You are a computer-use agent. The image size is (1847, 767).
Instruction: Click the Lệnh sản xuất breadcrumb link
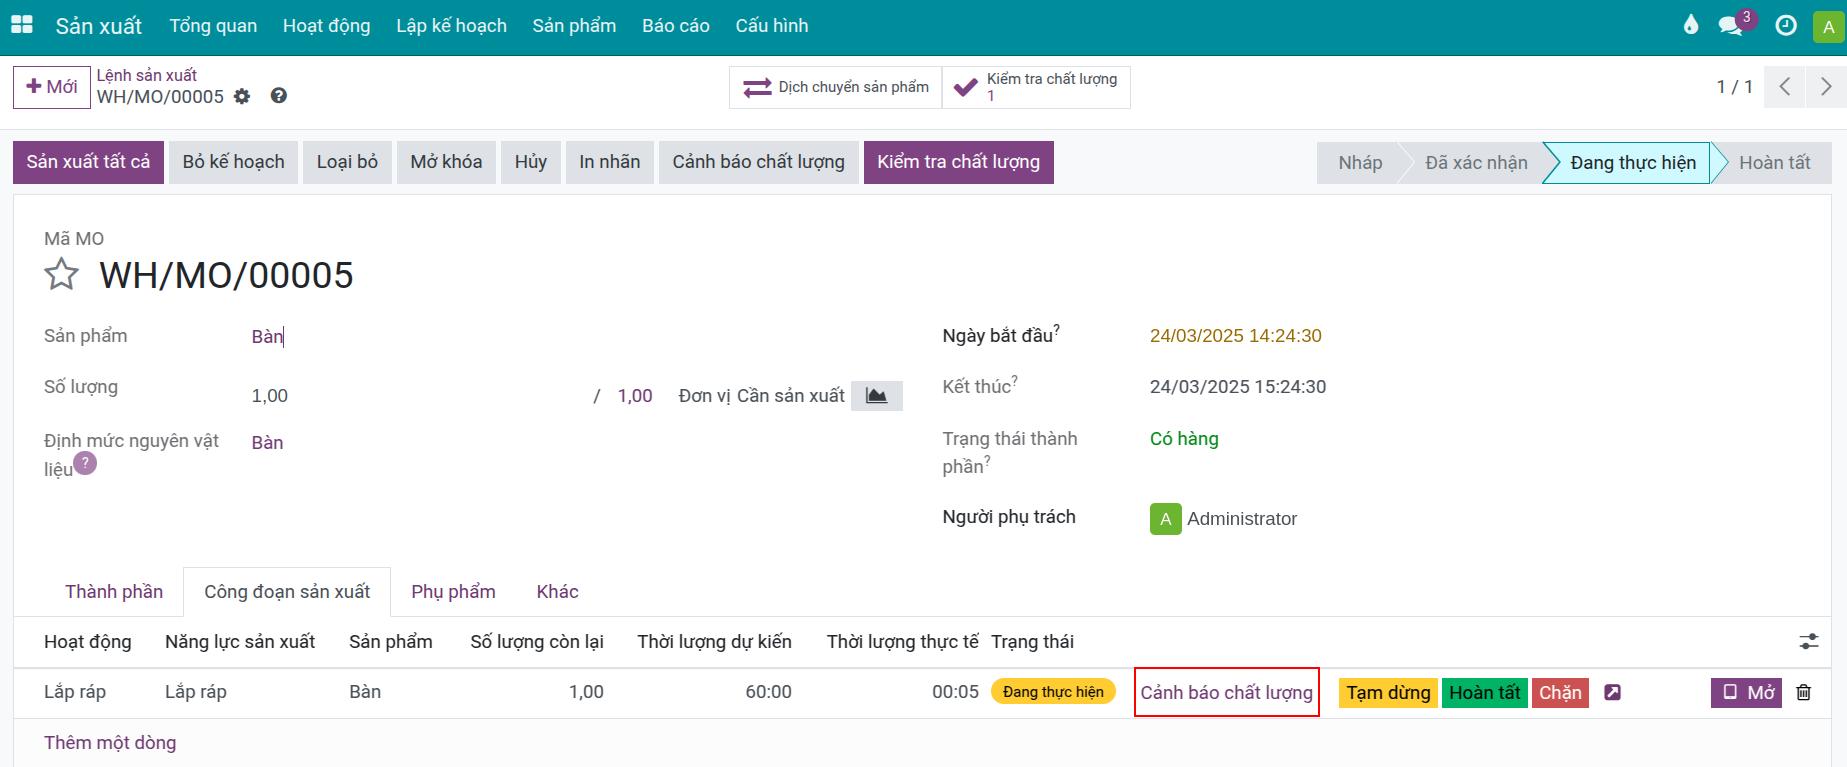point(146,75)
